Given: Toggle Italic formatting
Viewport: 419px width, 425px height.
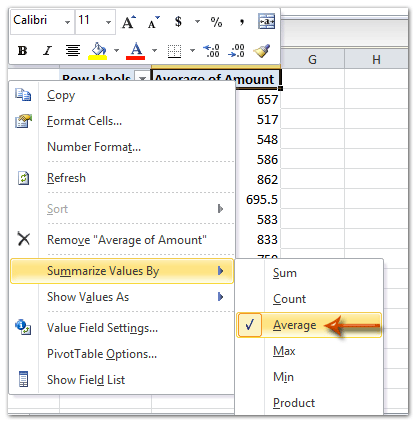Looking at the screenshot, I should [x=47, y=51].
